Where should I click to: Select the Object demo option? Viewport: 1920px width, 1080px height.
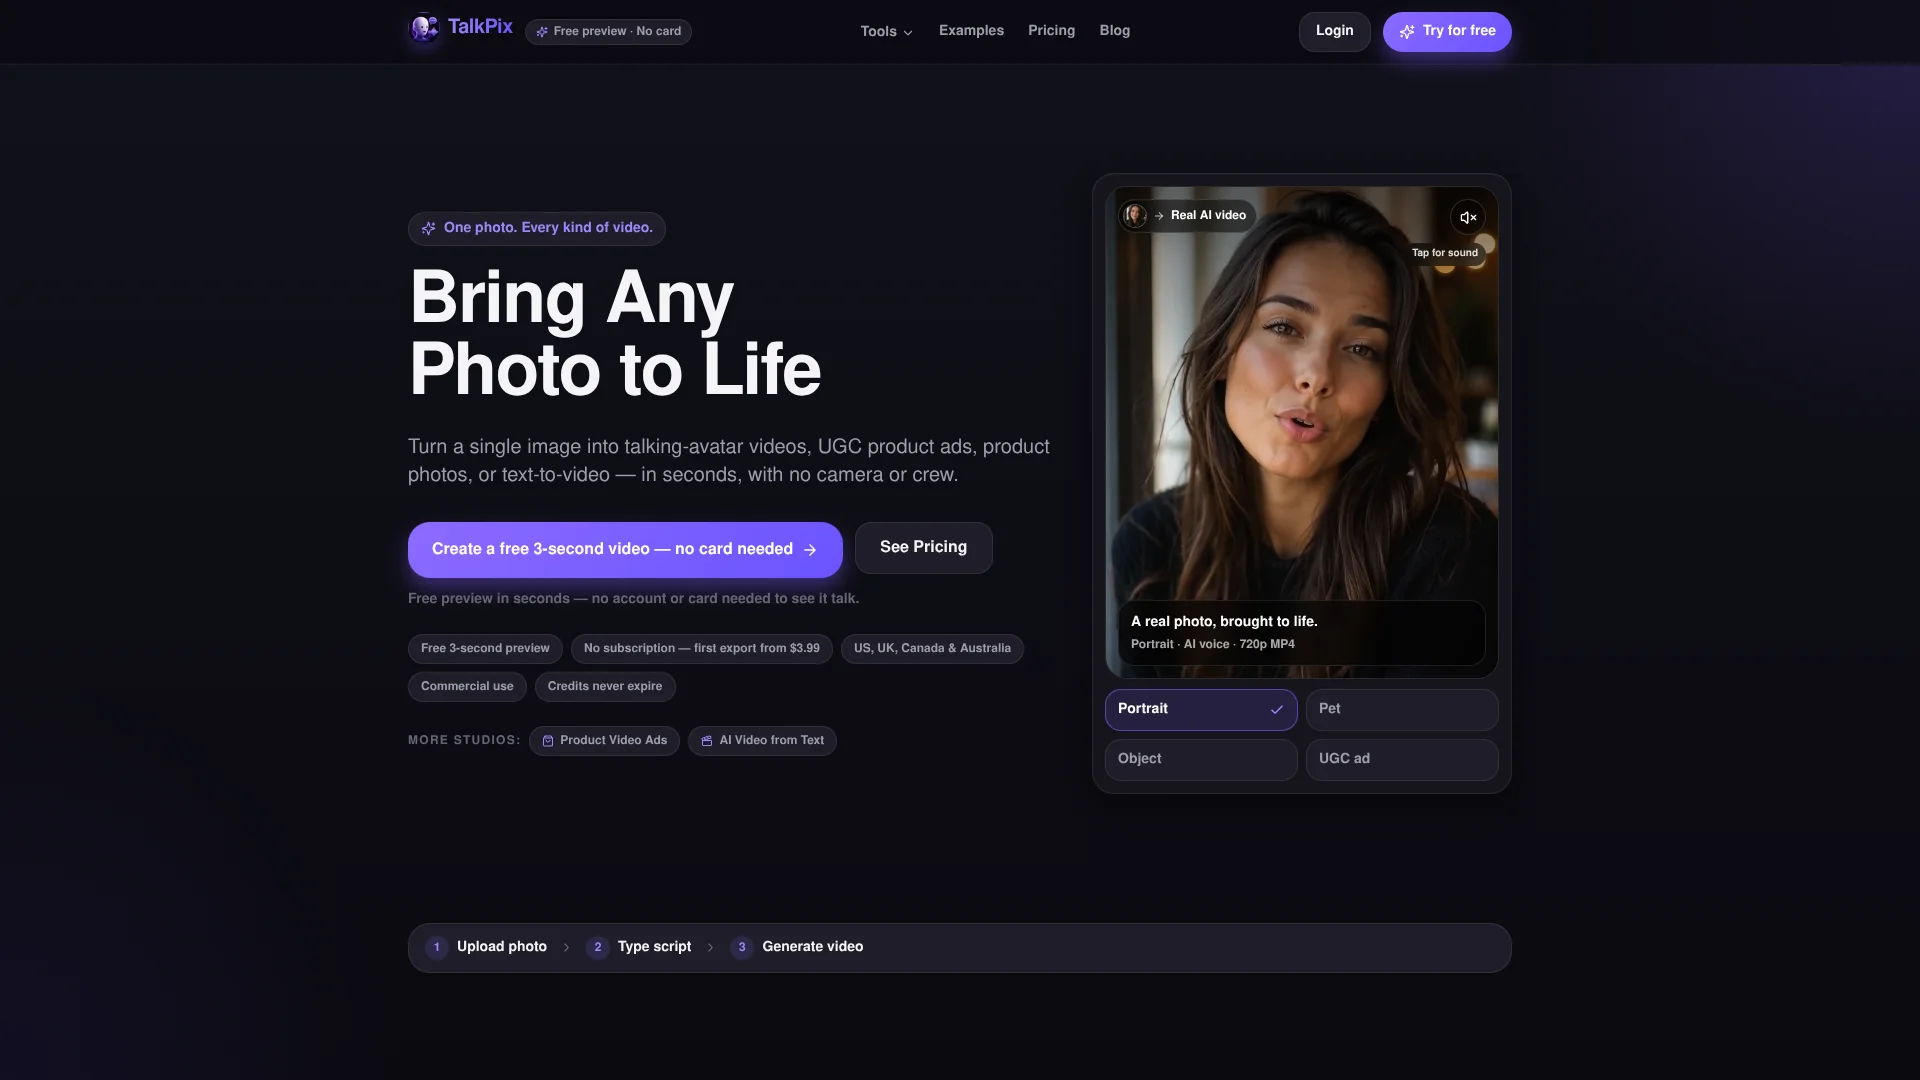pos(1201,759)
